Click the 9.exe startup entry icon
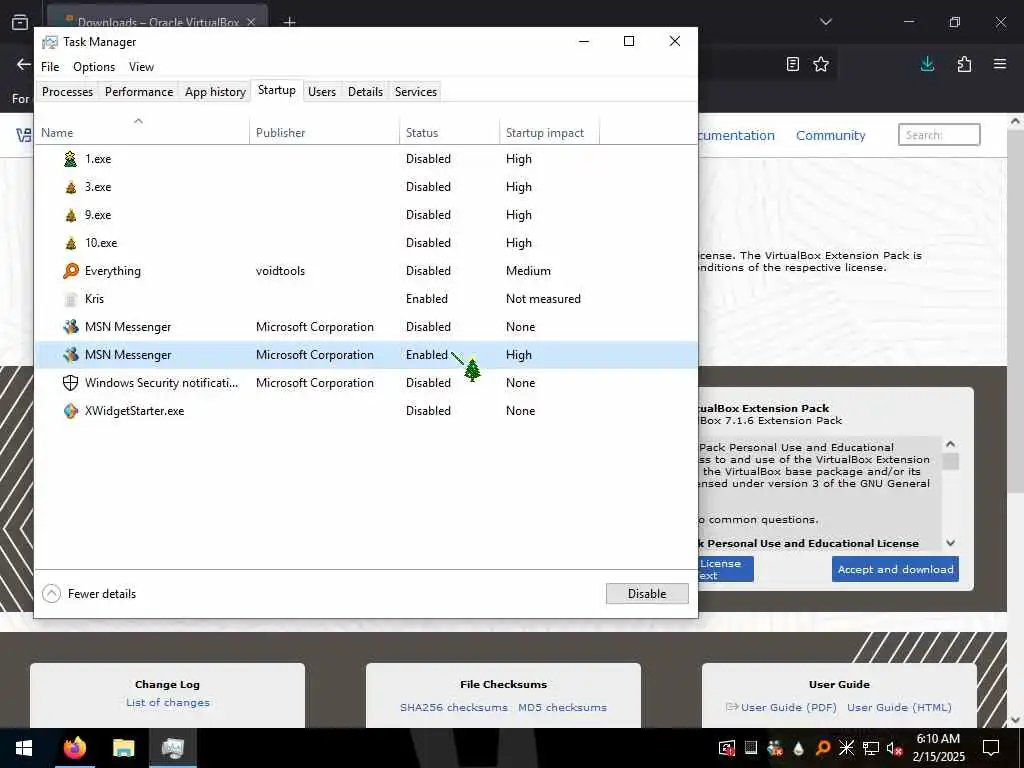Viewport: 1024px width, 768px height. click(x=71, y=215)
